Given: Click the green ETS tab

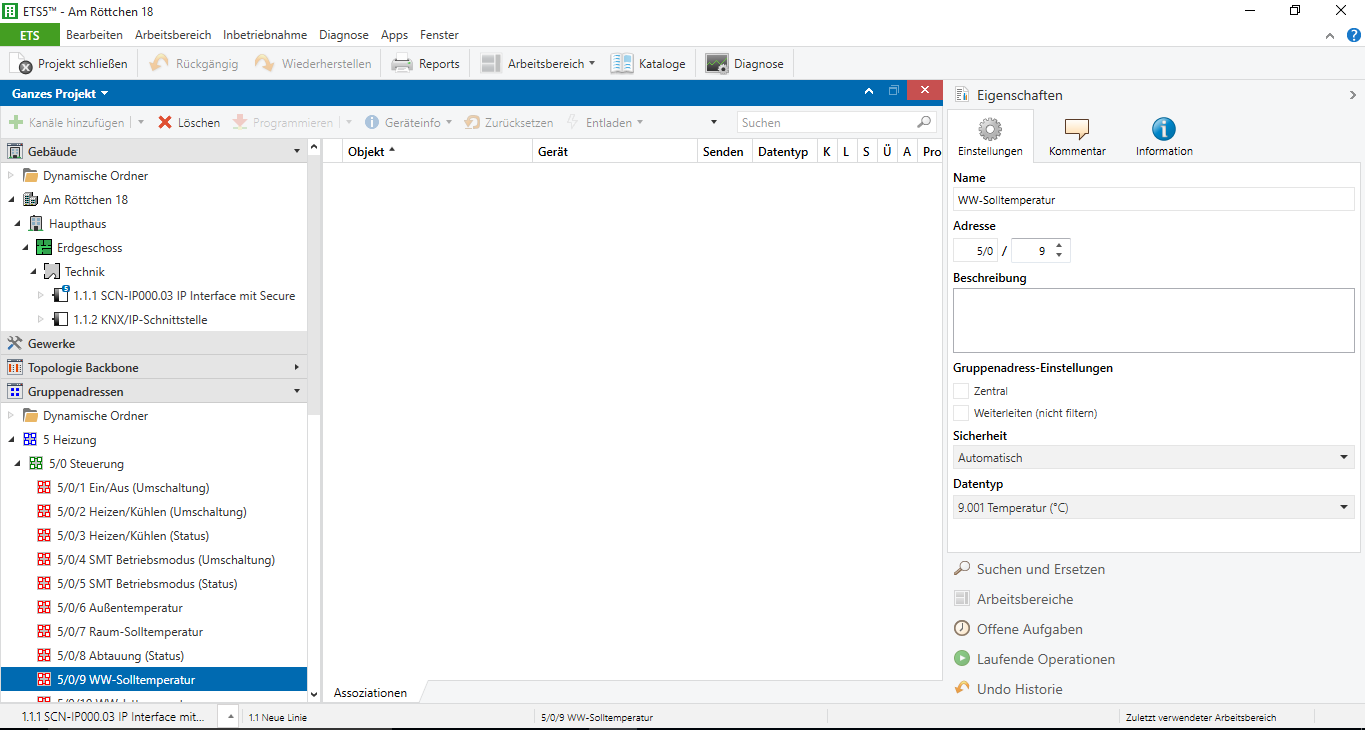Looking at the screenshot, I should pos(30,35).
